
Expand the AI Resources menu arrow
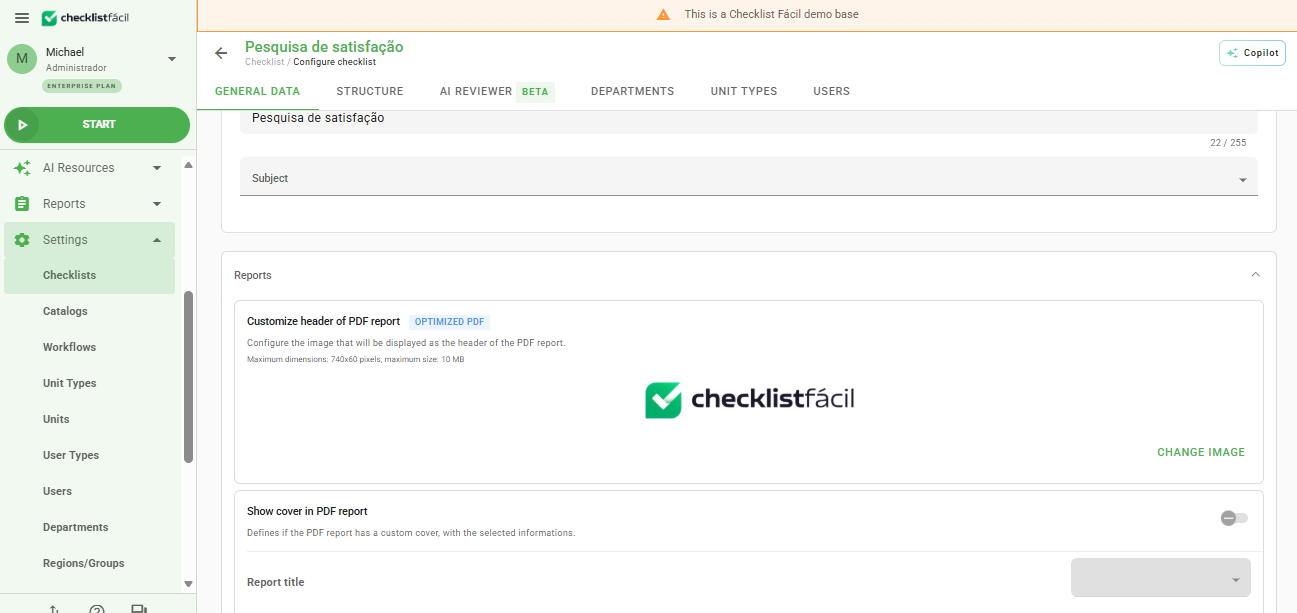157,168
